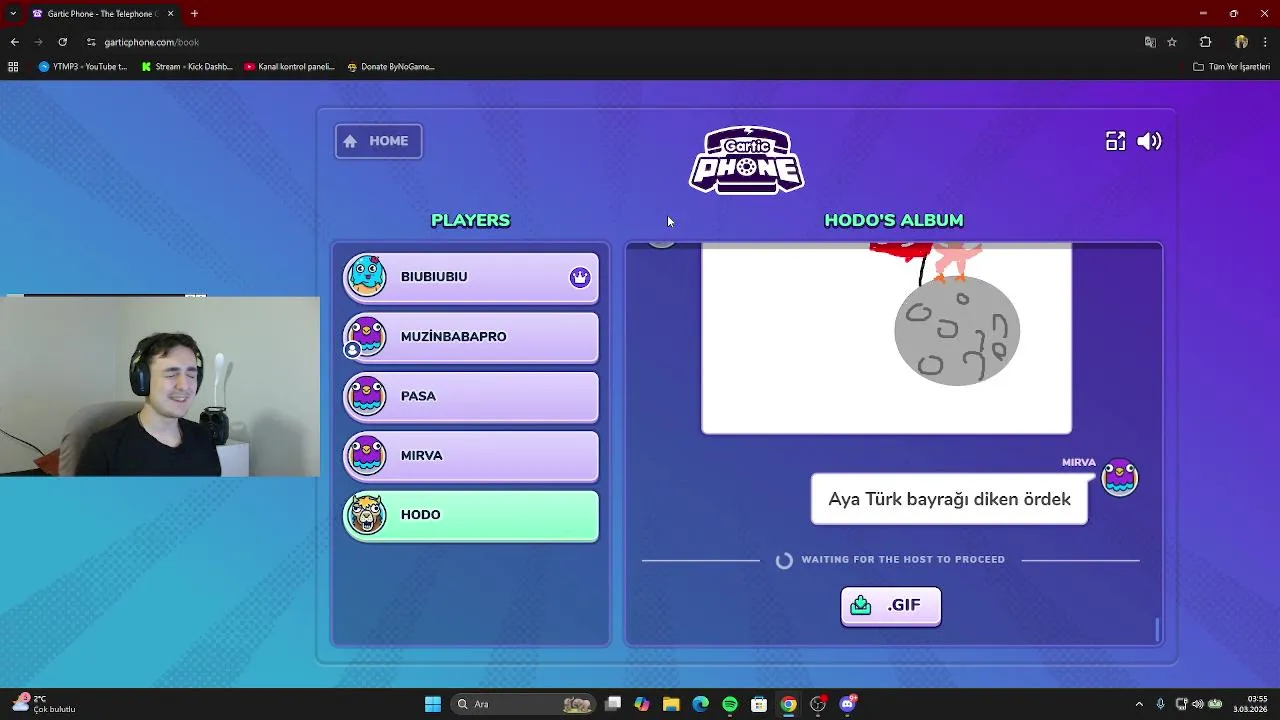Open OBS Studio from taskbar

818,704
